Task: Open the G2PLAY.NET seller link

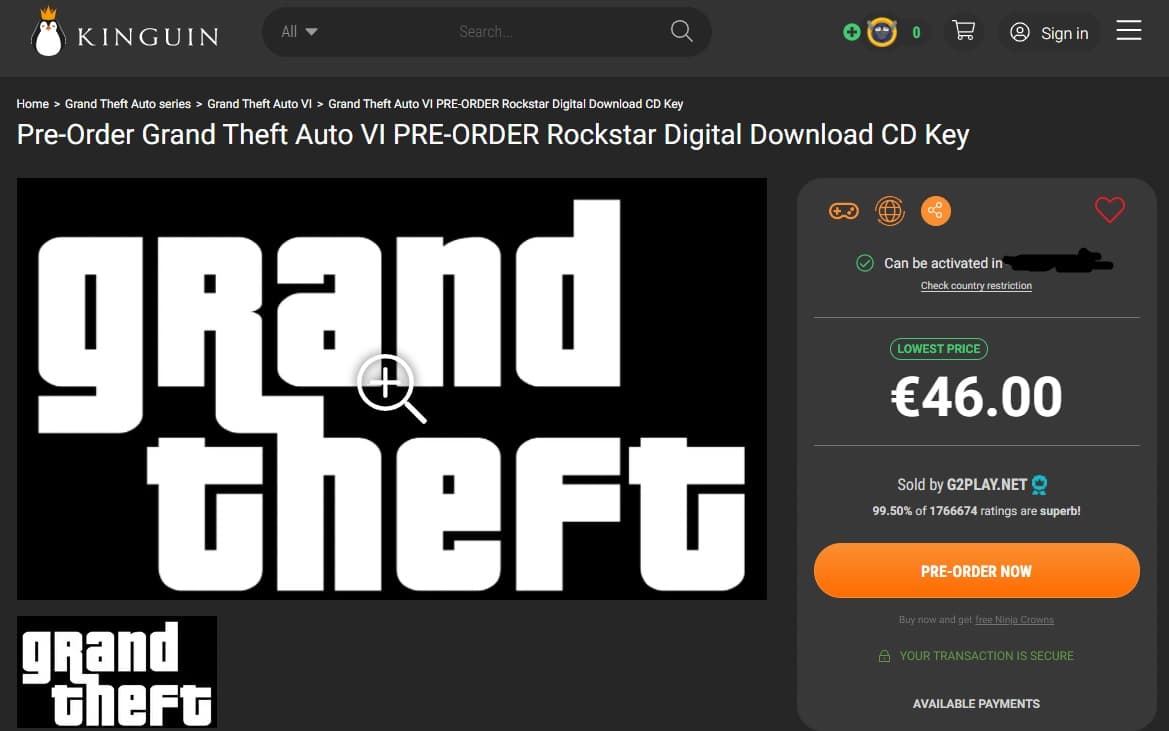Action: (986, 484)
